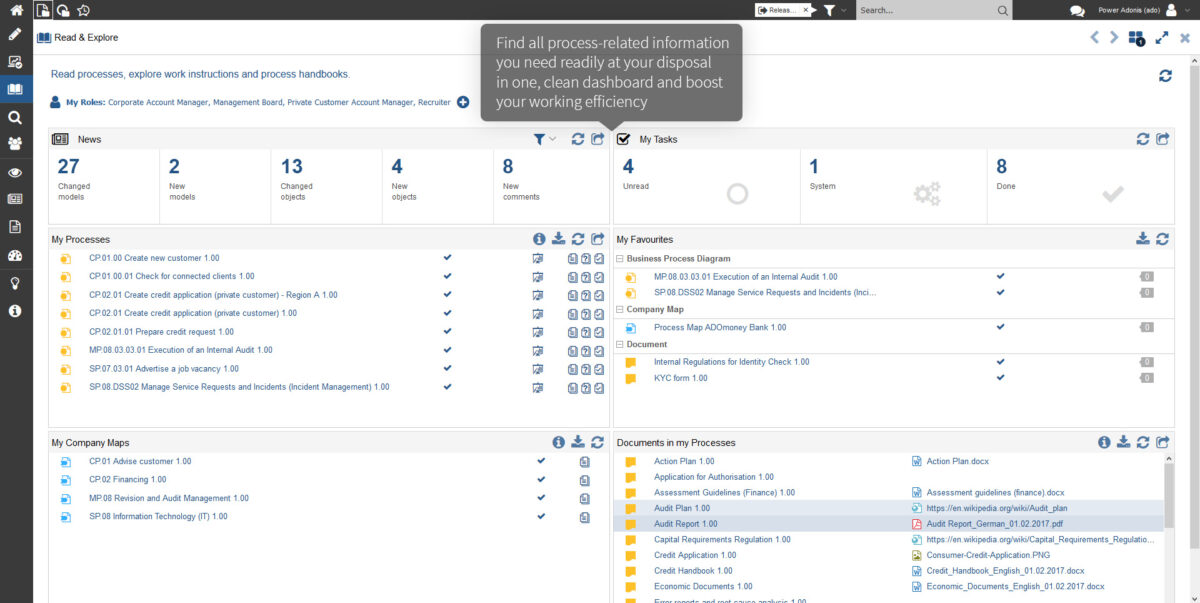This screenshot has height=603, width=1200.
Task: Open the top bar filter dropdown
Action: point(836,10)
